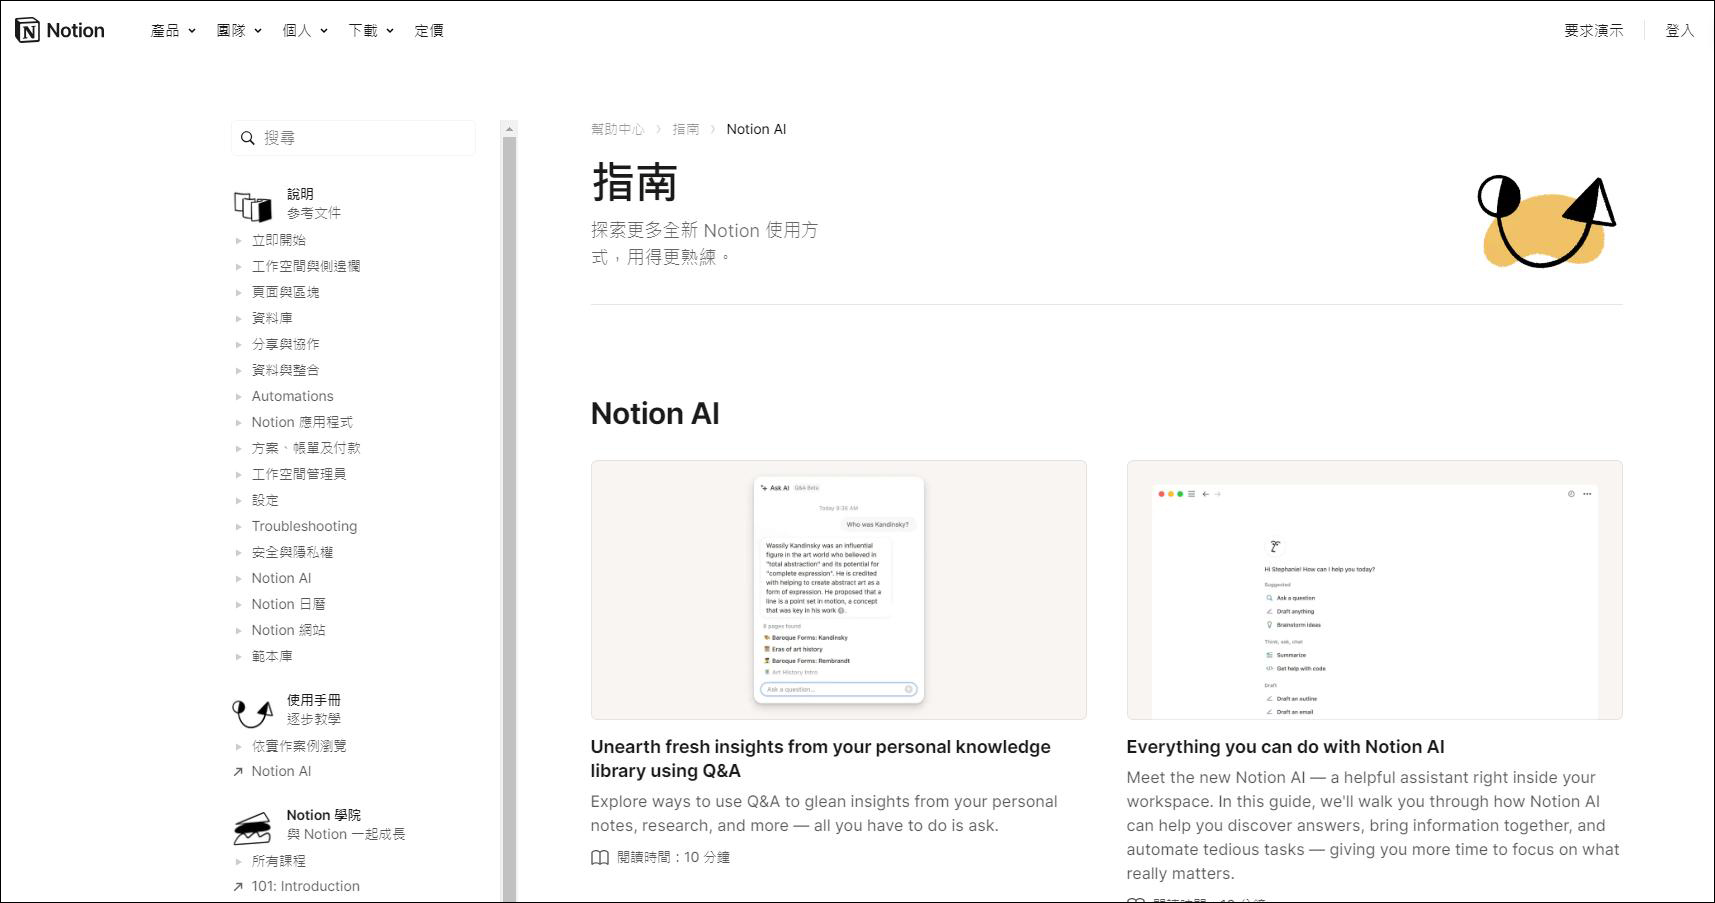Open the 下載 dropdown menu
1715x903 pixels.
coord(371,31)
